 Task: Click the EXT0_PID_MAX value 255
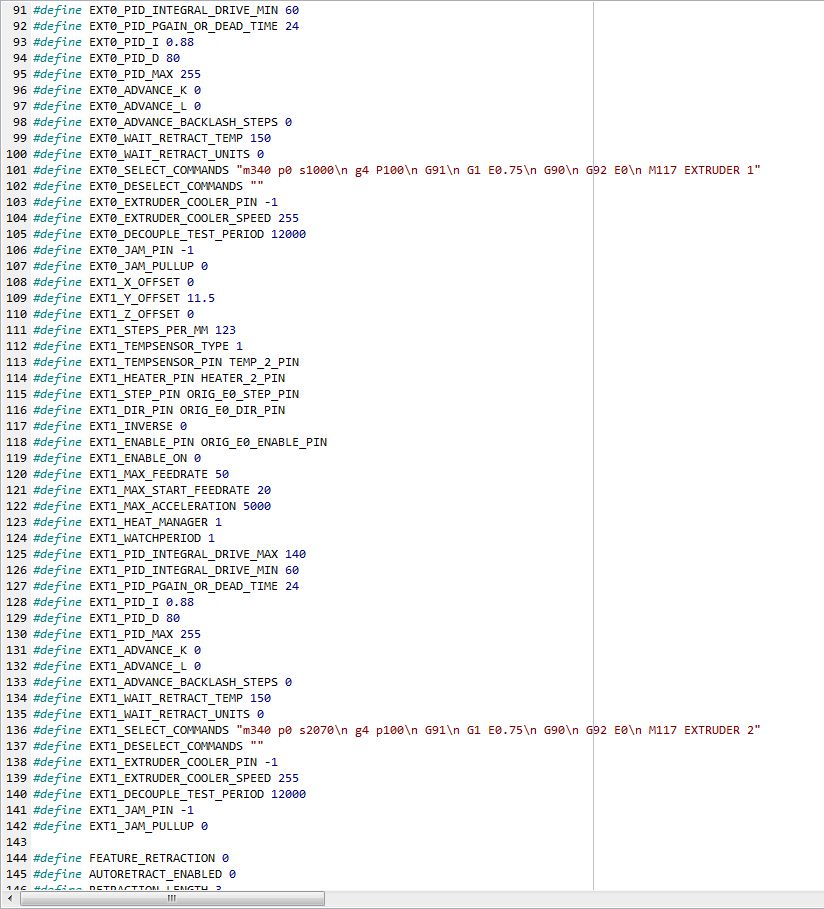tap(190, 74)
